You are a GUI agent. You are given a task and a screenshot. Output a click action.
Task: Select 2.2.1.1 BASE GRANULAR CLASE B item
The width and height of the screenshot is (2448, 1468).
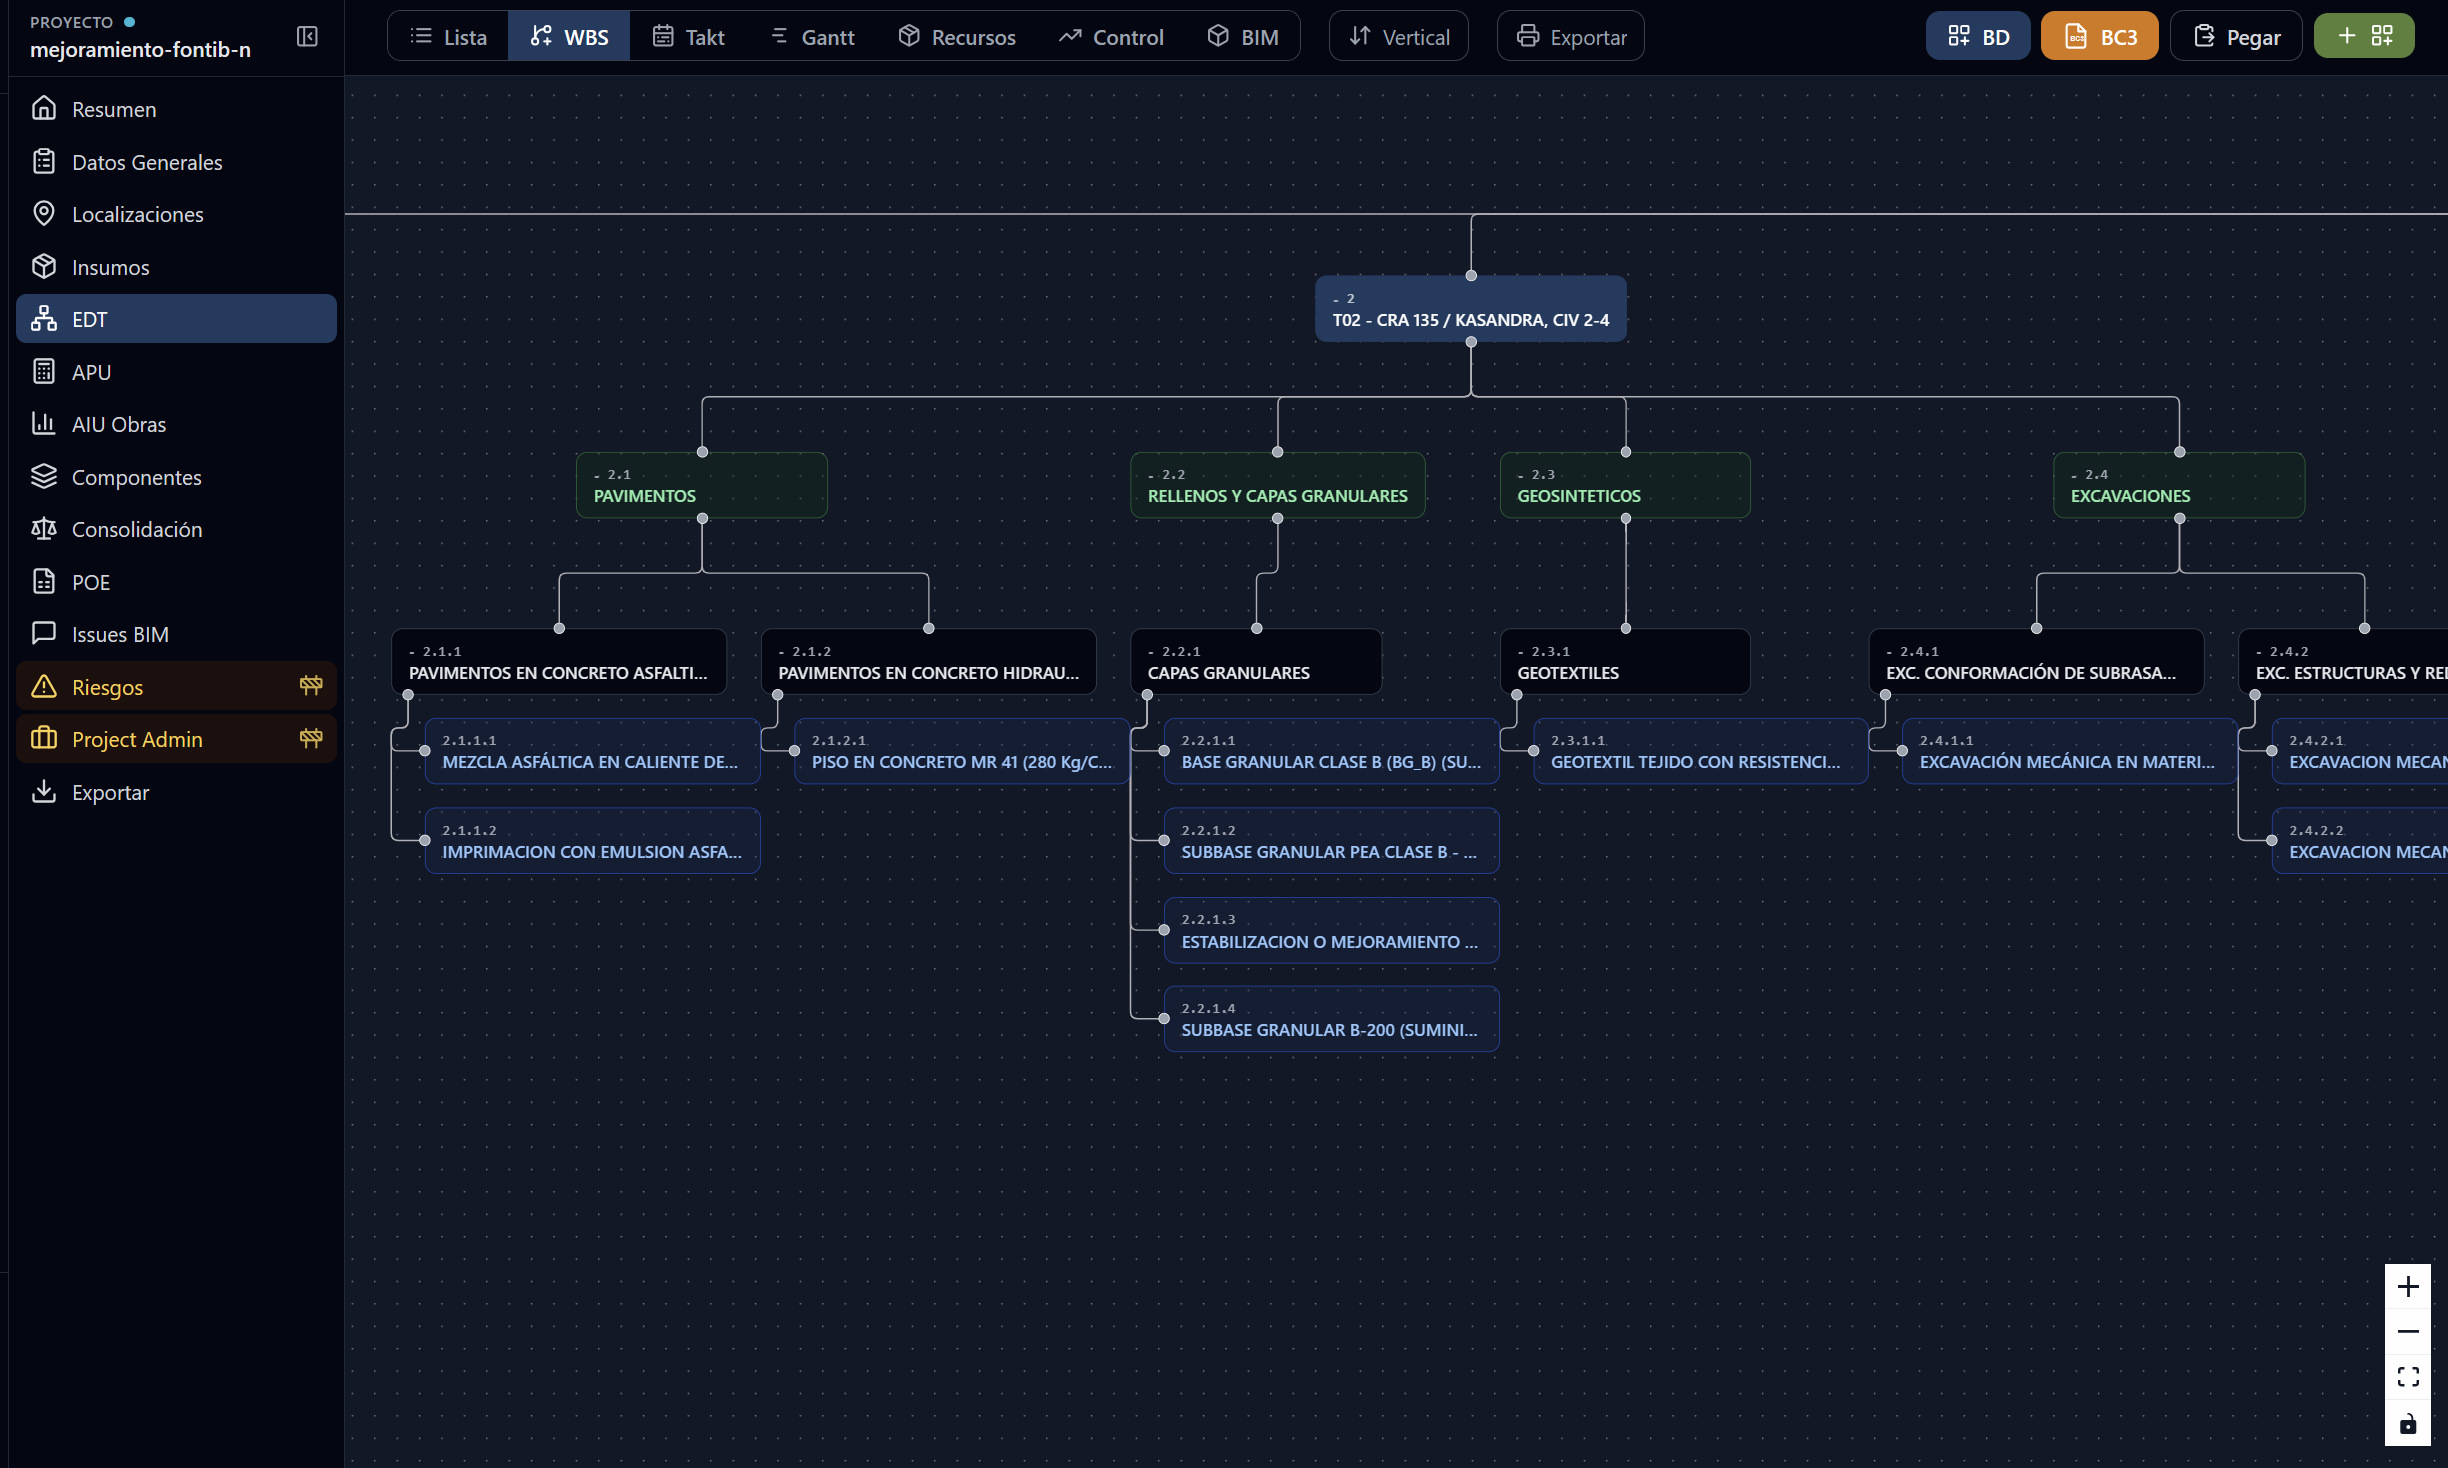(x=1331, y=751)
